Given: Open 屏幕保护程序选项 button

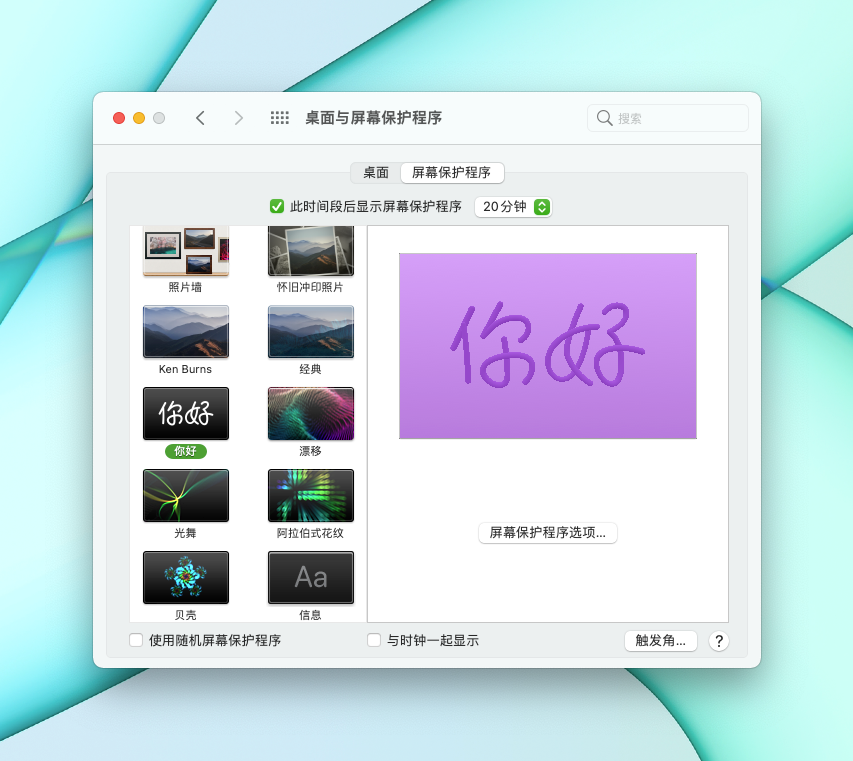Looking at the screenshot, I should 548,533.
